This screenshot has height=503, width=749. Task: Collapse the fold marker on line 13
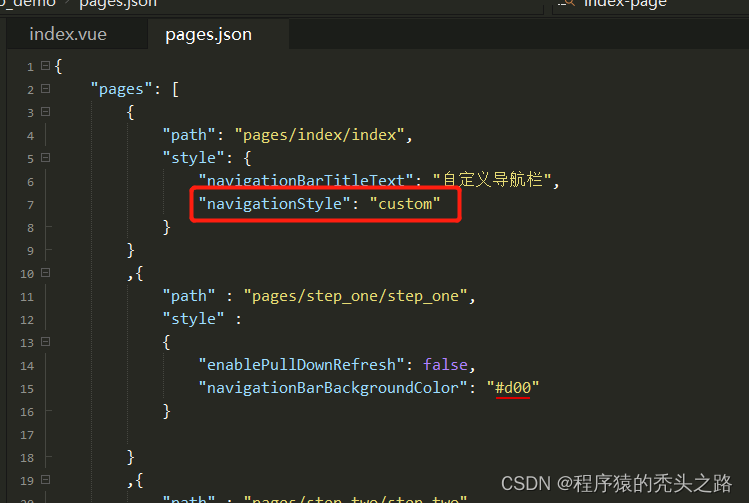[x=45, y=342]
